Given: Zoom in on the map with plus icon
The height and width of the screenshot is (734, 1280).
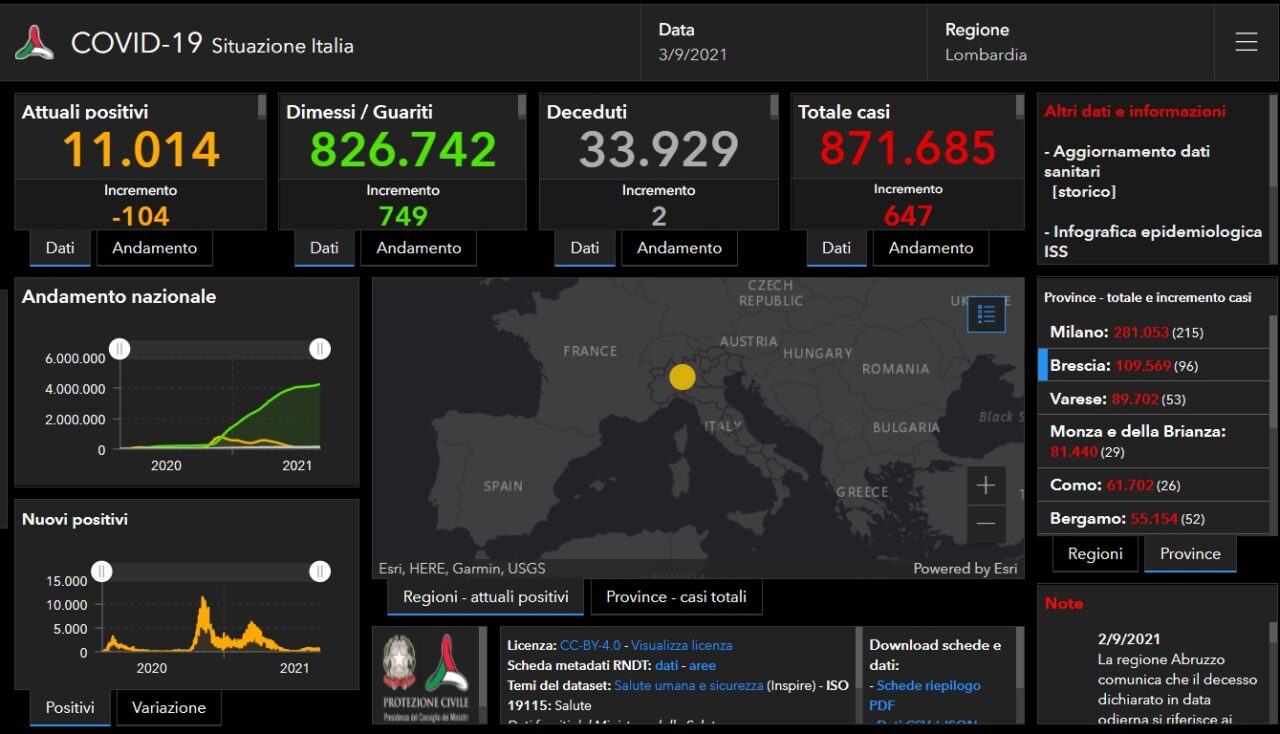Looking at the screenshot, I should (986, 485).
